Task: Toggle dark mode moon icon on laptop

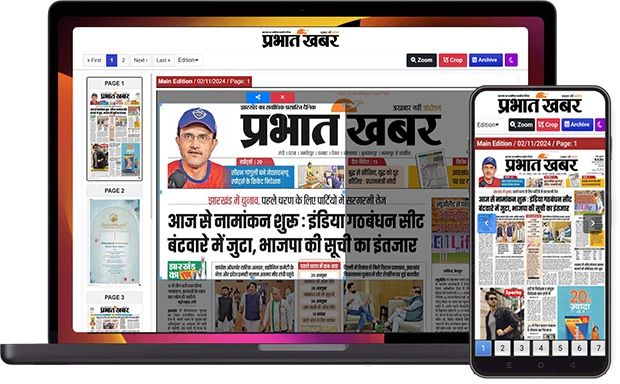Action: 511,60
